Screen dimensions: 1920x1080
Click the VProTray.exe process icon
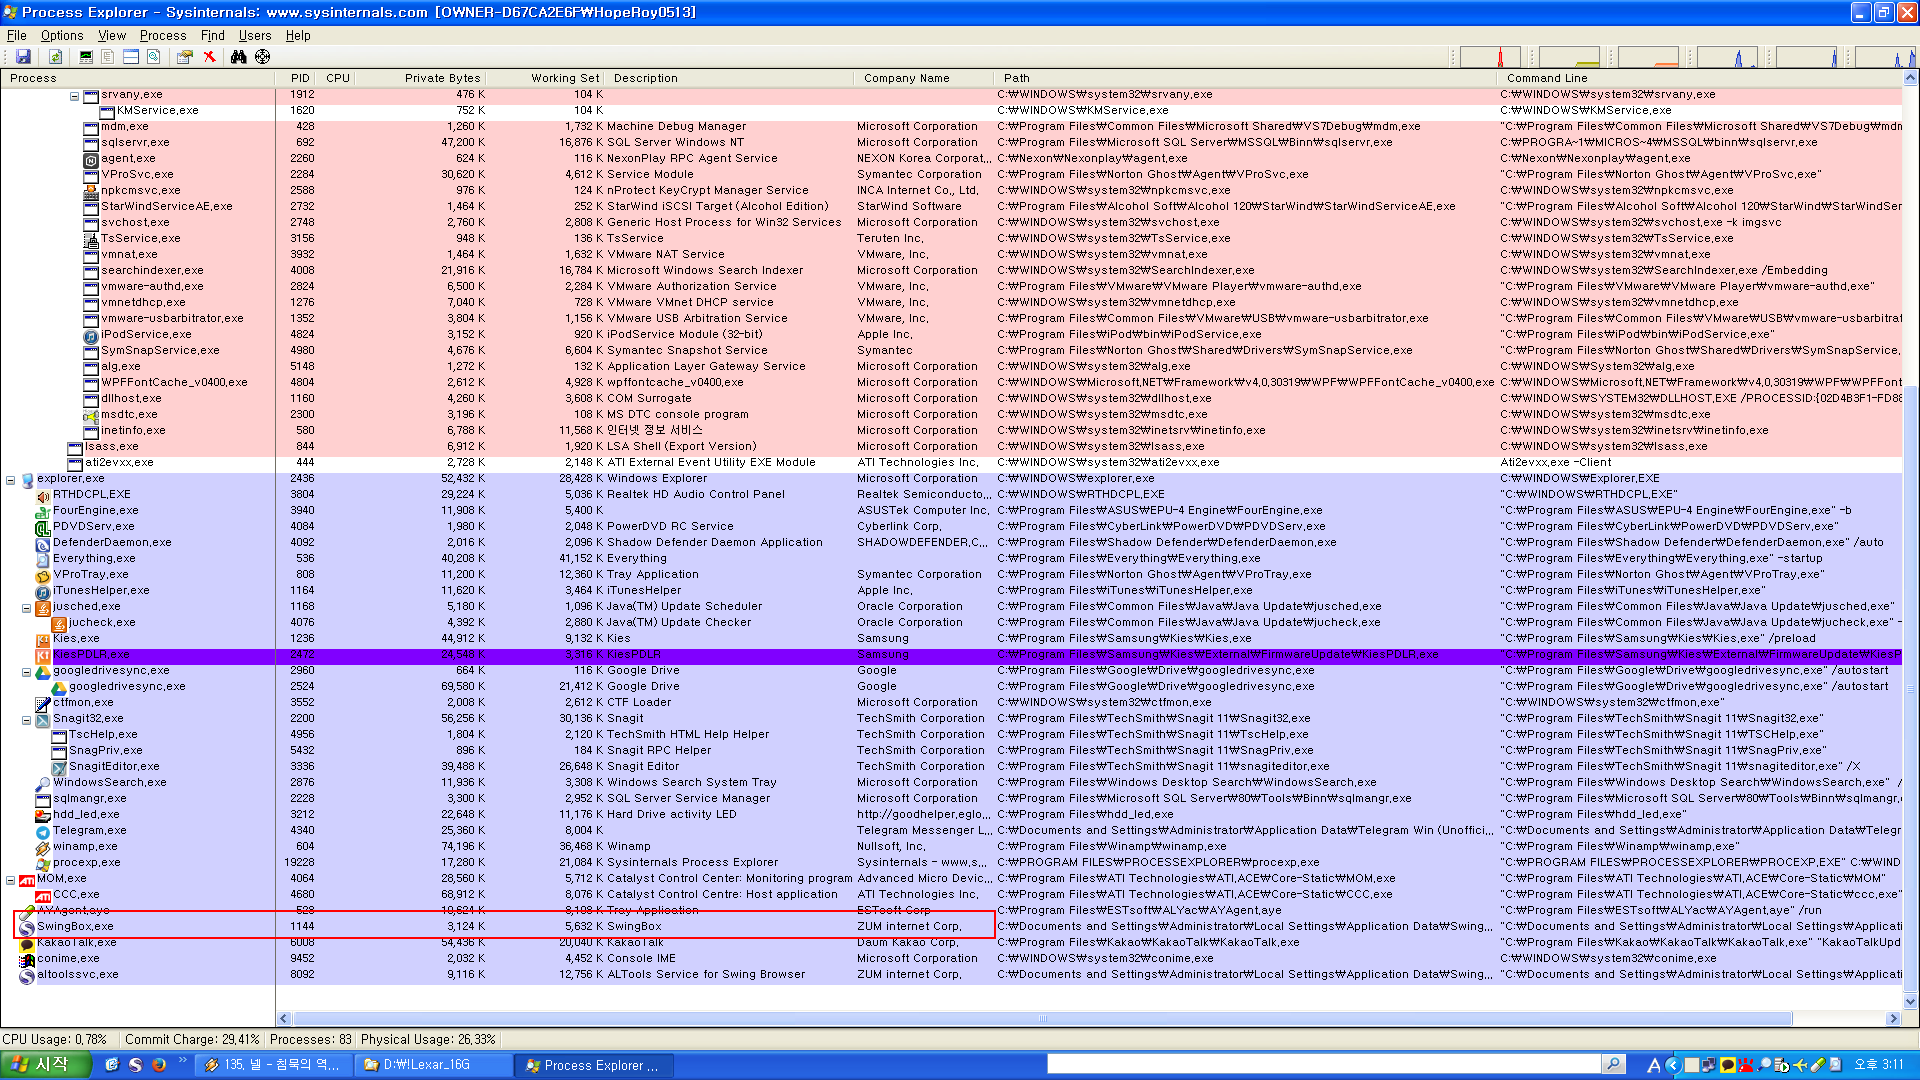(43, 575)
